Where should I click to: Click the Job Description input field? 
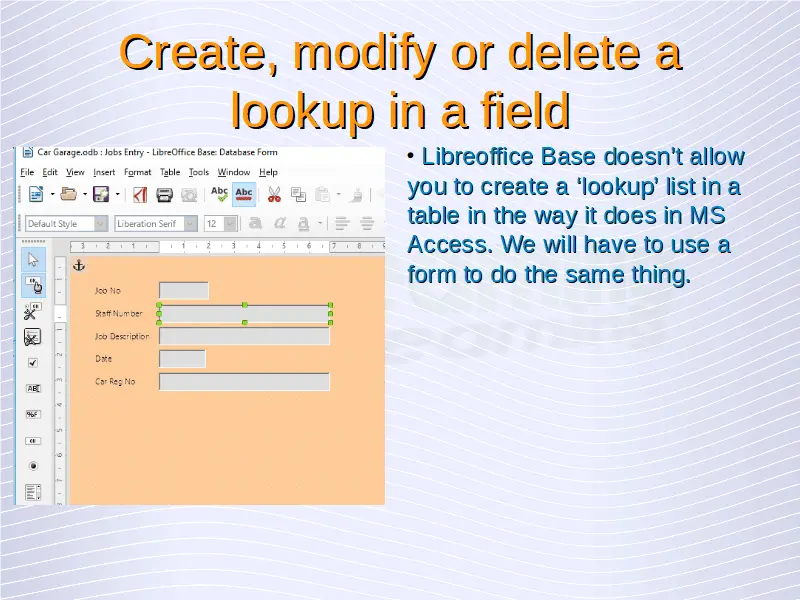click(x=244, y=336)
